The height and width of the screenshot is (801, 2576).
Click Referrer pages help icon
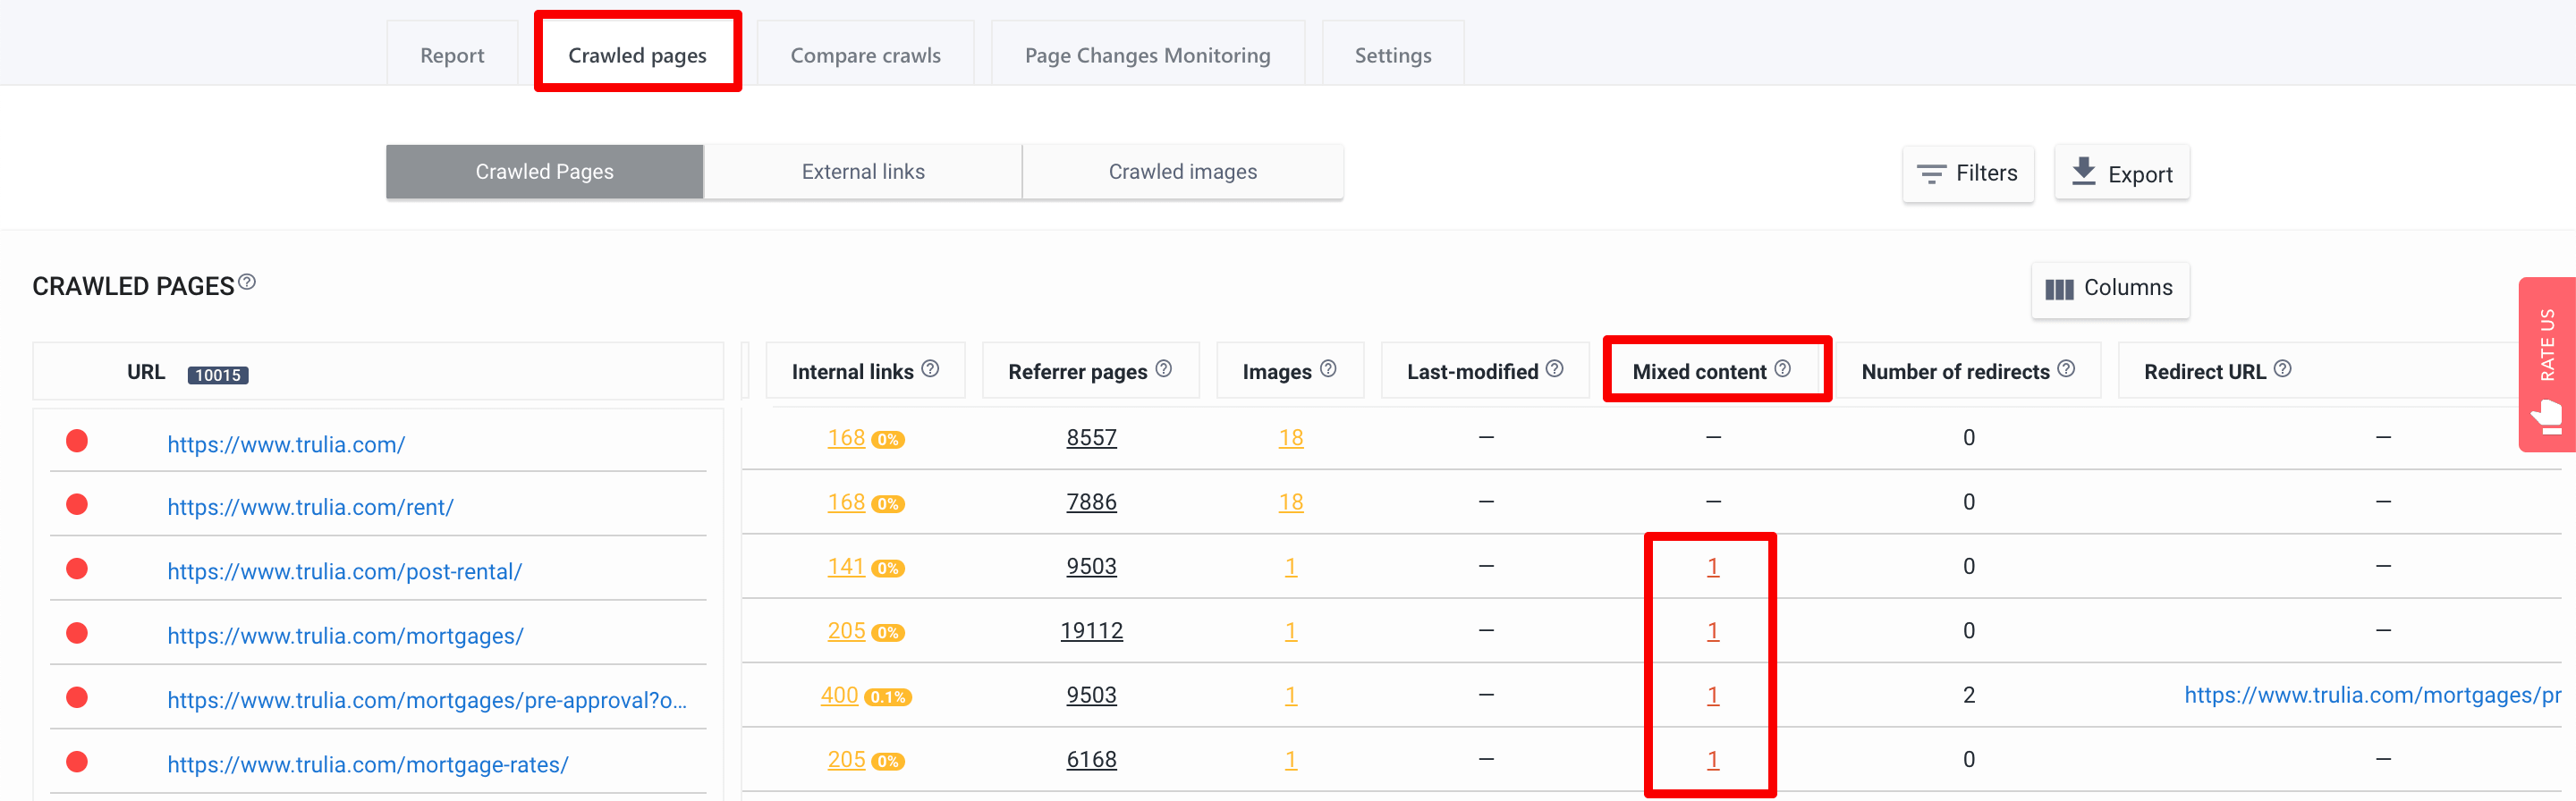(1164, 369)
